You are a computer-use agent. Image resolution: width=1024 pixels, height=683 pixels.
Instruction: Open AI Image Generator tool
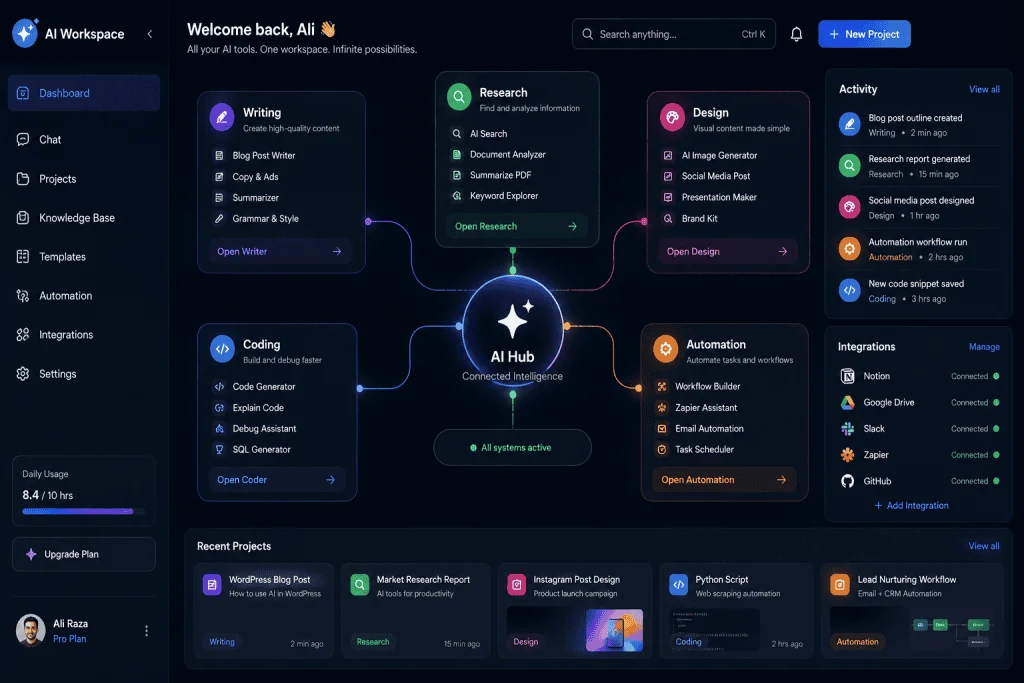(711, 155)
